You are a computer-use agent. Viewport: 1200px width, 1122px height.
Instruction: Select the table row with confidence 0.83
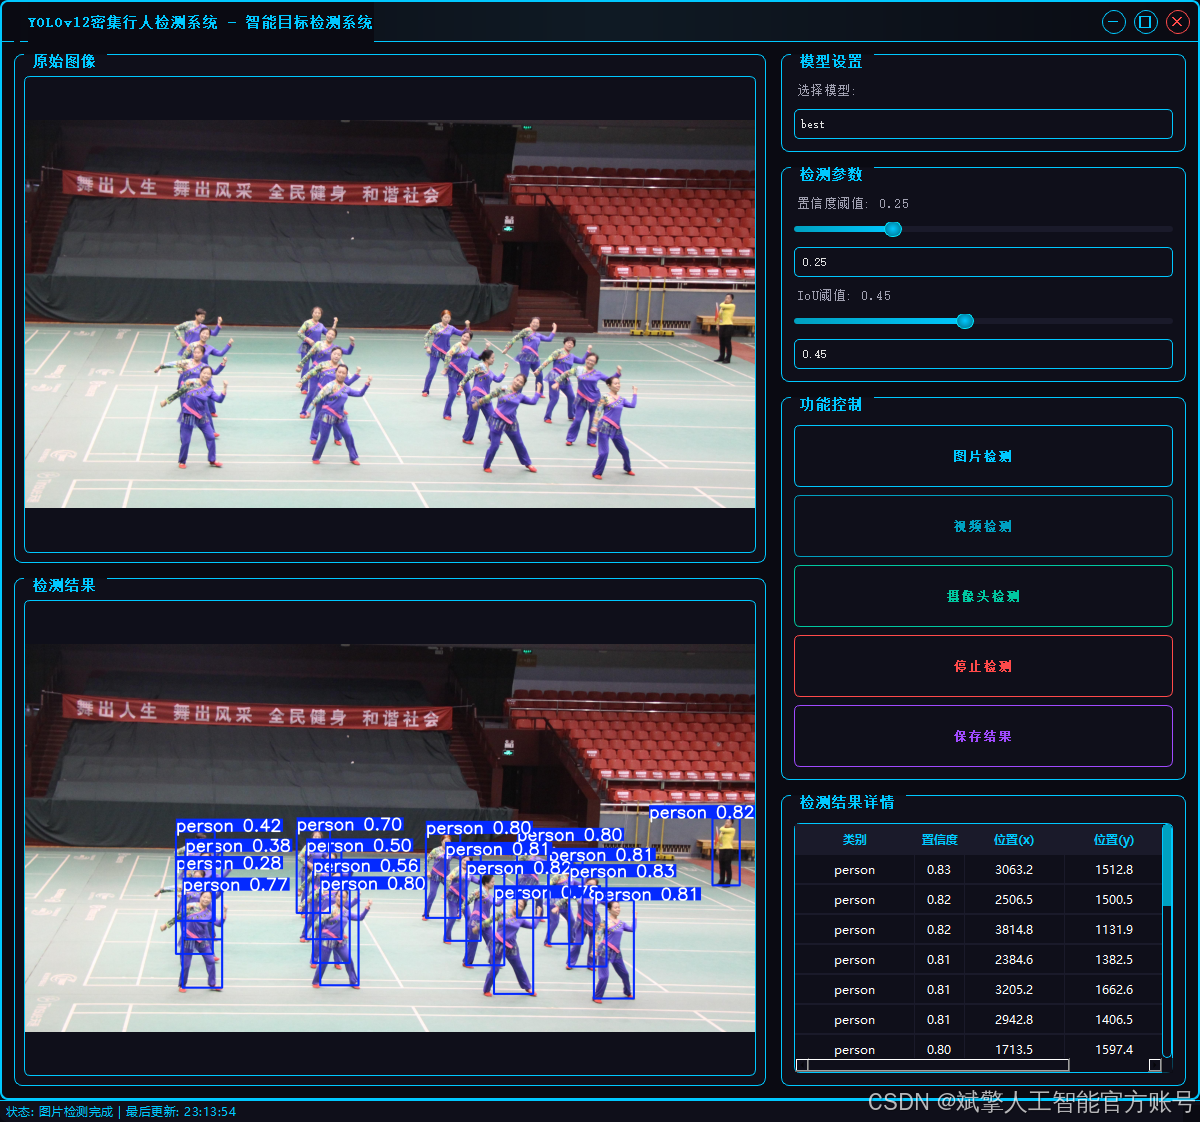point(979,870)
